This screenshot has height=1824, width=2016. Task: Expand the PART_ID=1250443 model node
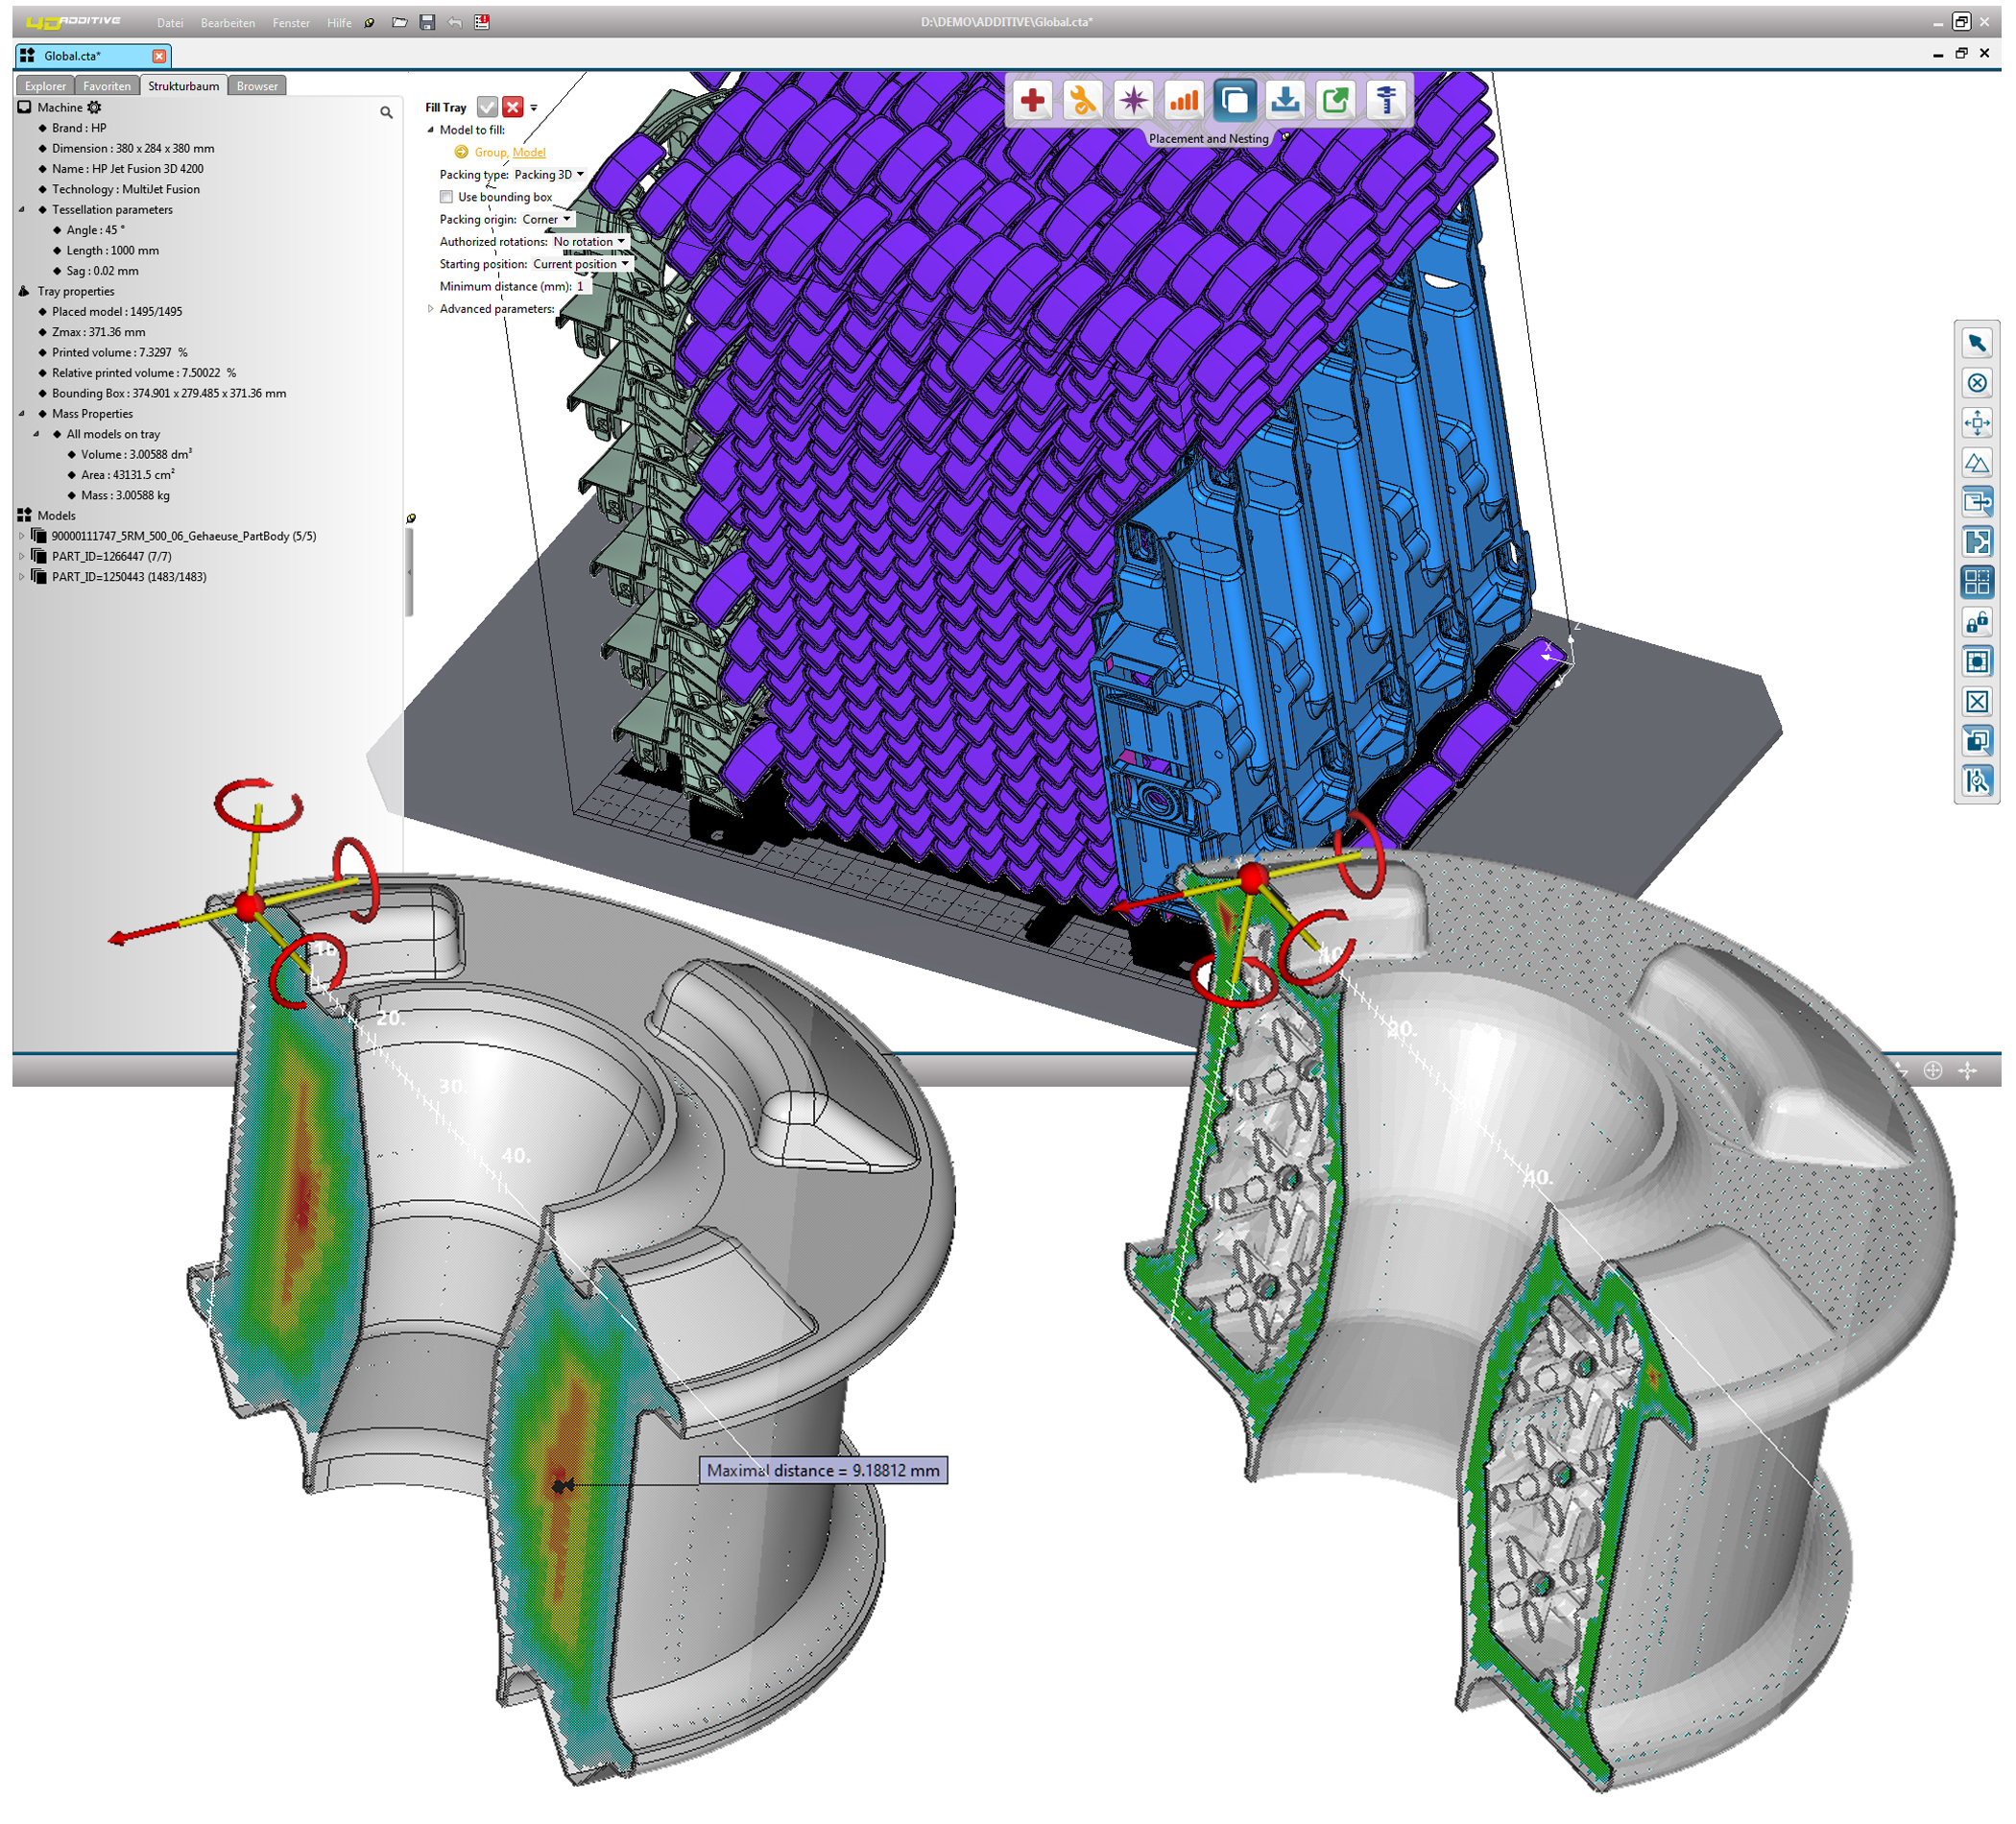point(22,577)
